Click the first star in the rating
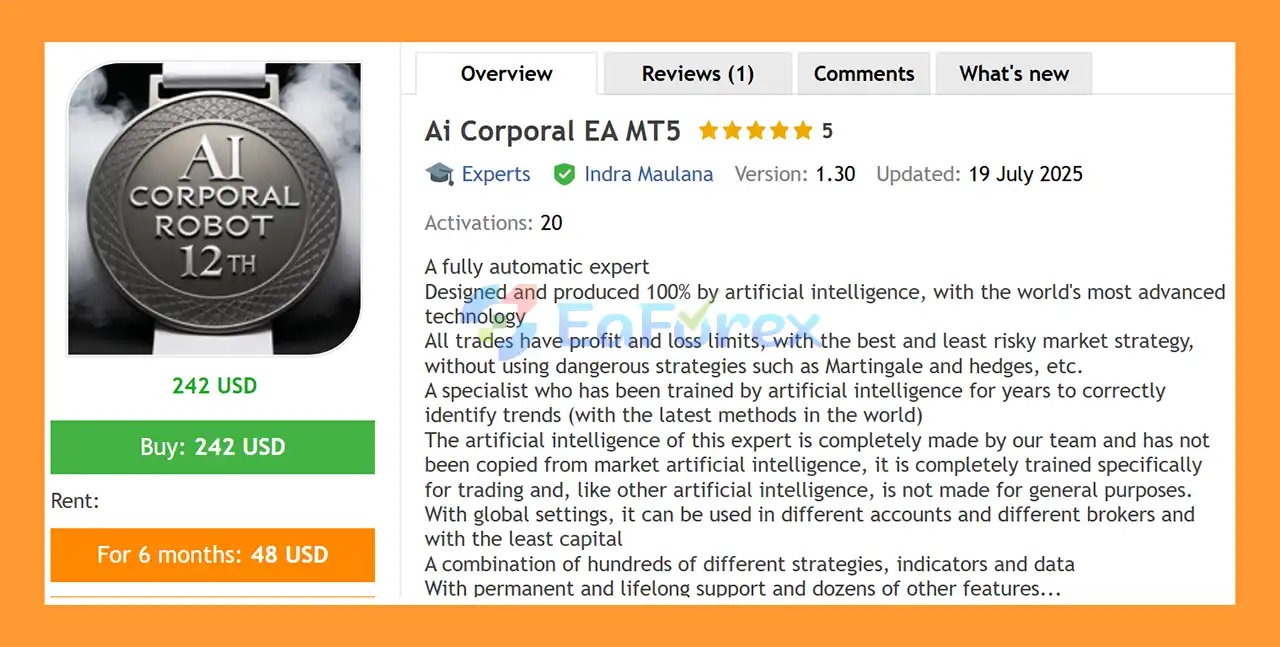Viewport: 1280px width, 647px height. 708,131
